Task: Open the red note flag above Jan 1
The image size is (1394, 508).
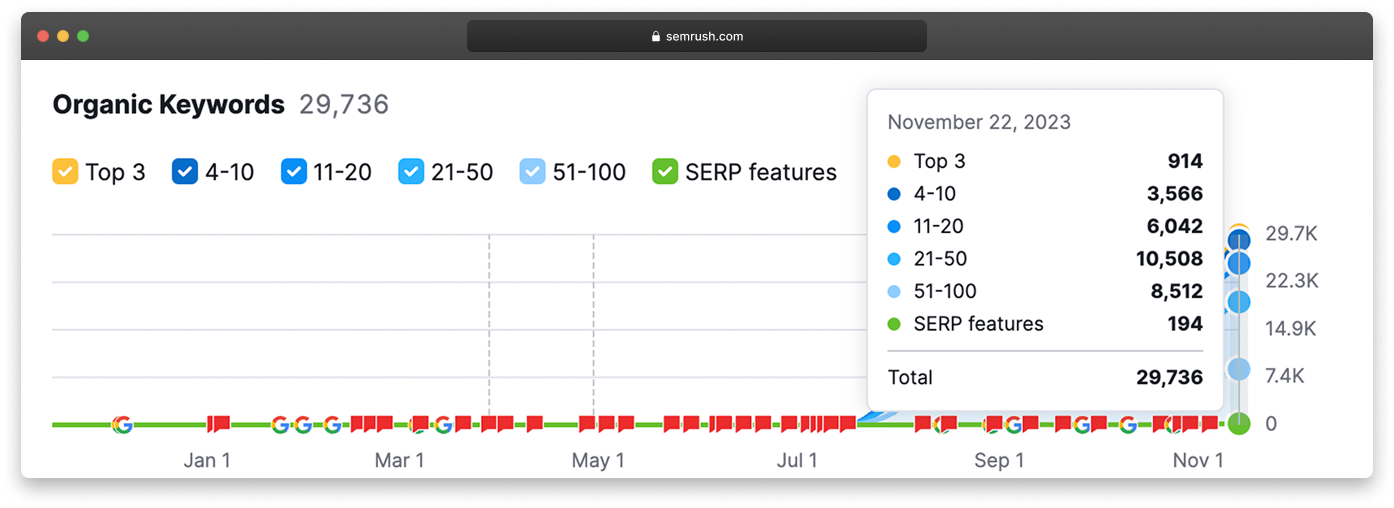Action: tap(218, 424)
